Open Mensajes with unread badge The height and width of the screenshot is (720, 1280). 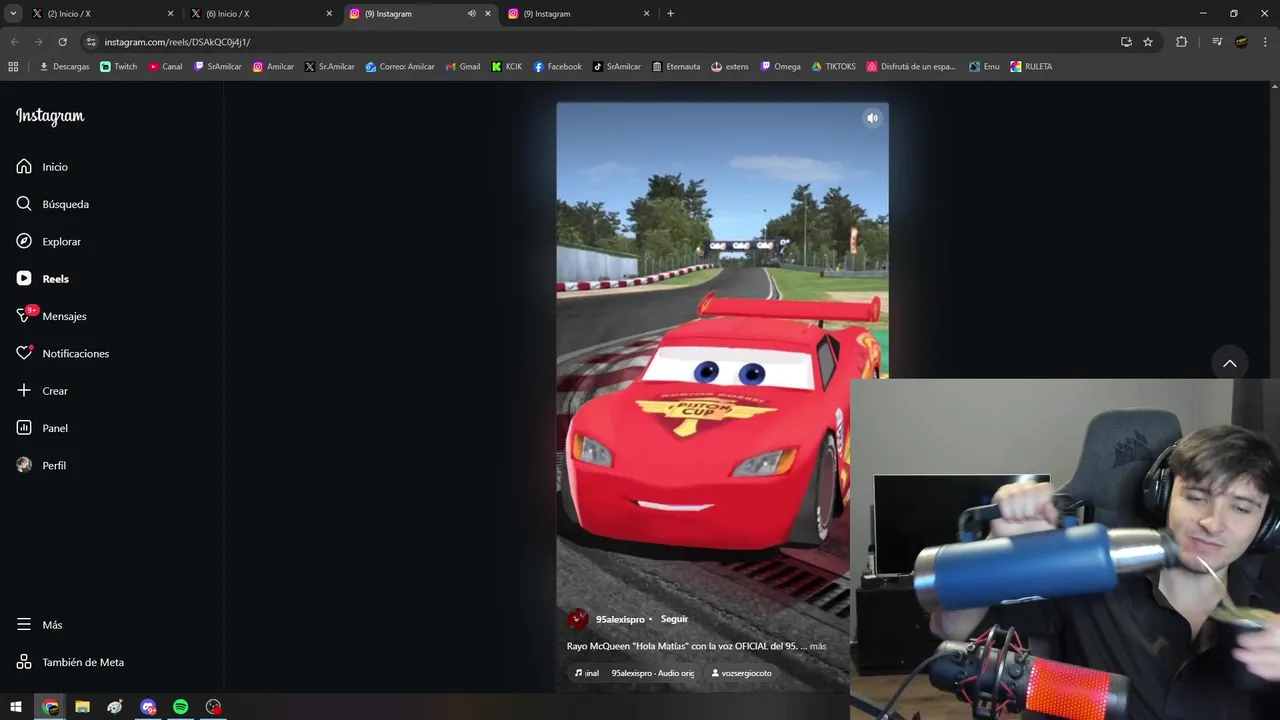(51, 316)
